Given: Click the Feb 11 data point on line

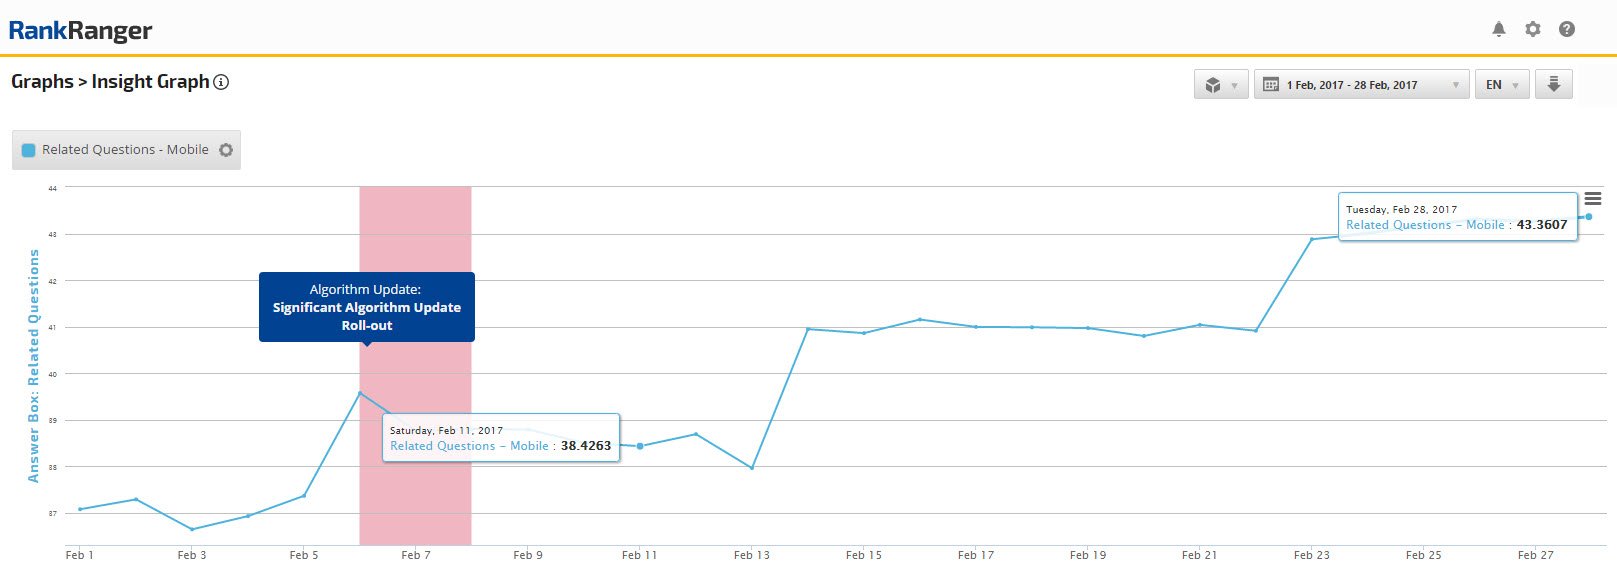Looking at the screenshot, I should 640,446.
